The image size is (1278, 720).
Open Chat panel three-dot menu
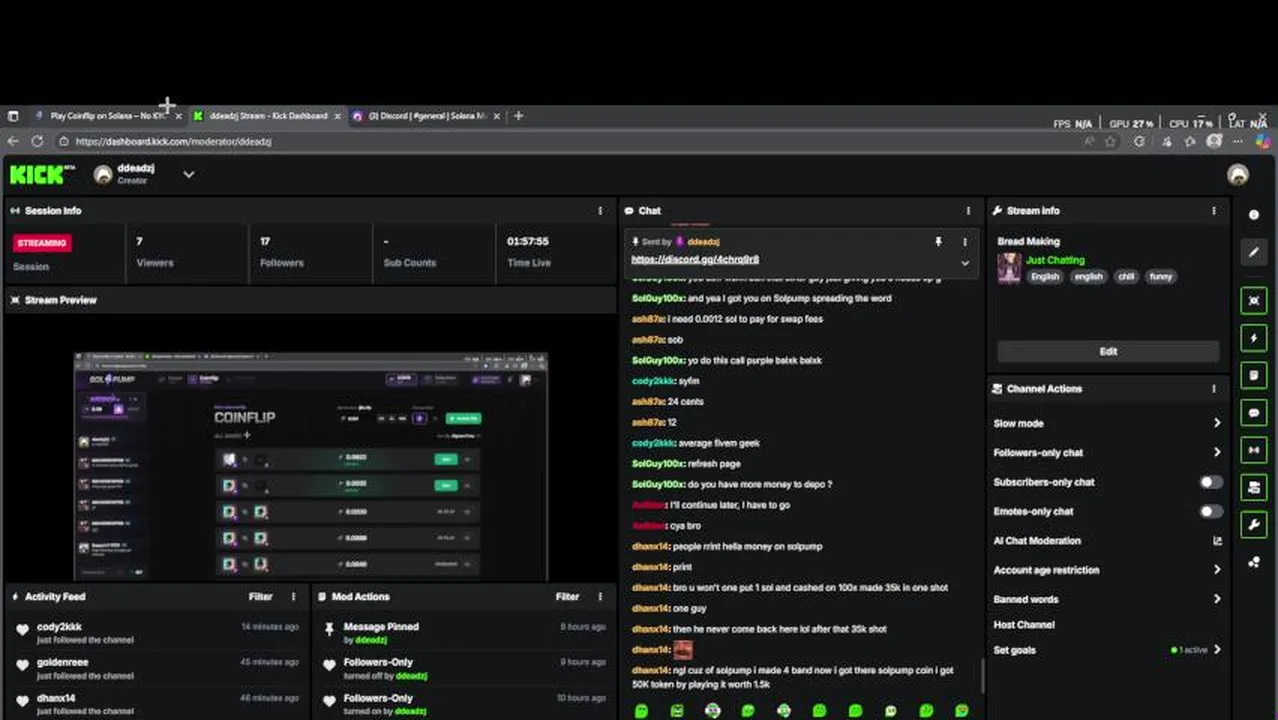pyautogui.click(x=968, y=211)
